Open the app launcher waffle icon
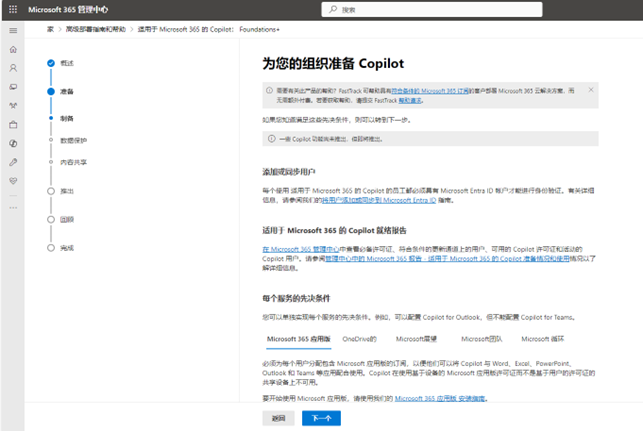643x431 pixels. pyautogui.click(x=13, y=9)
